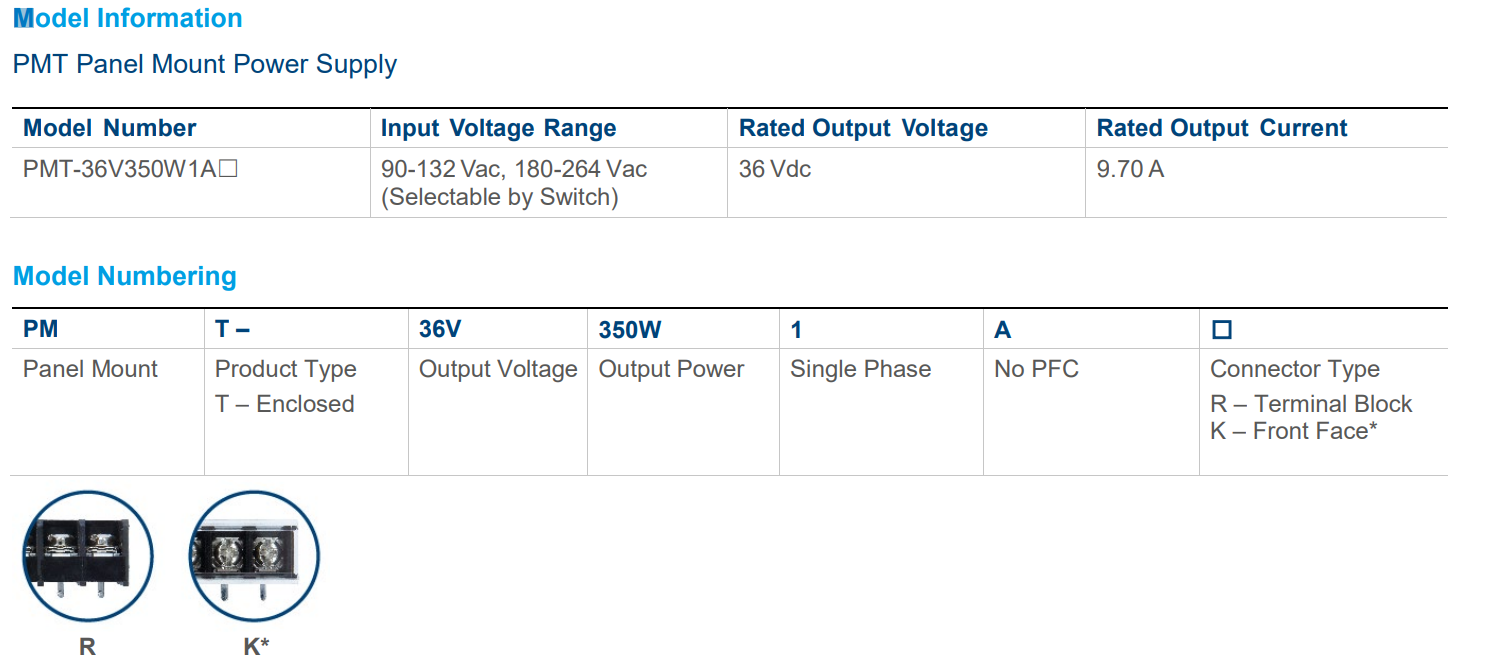Click the R terminal block connector image

click(x=88, y=556)
